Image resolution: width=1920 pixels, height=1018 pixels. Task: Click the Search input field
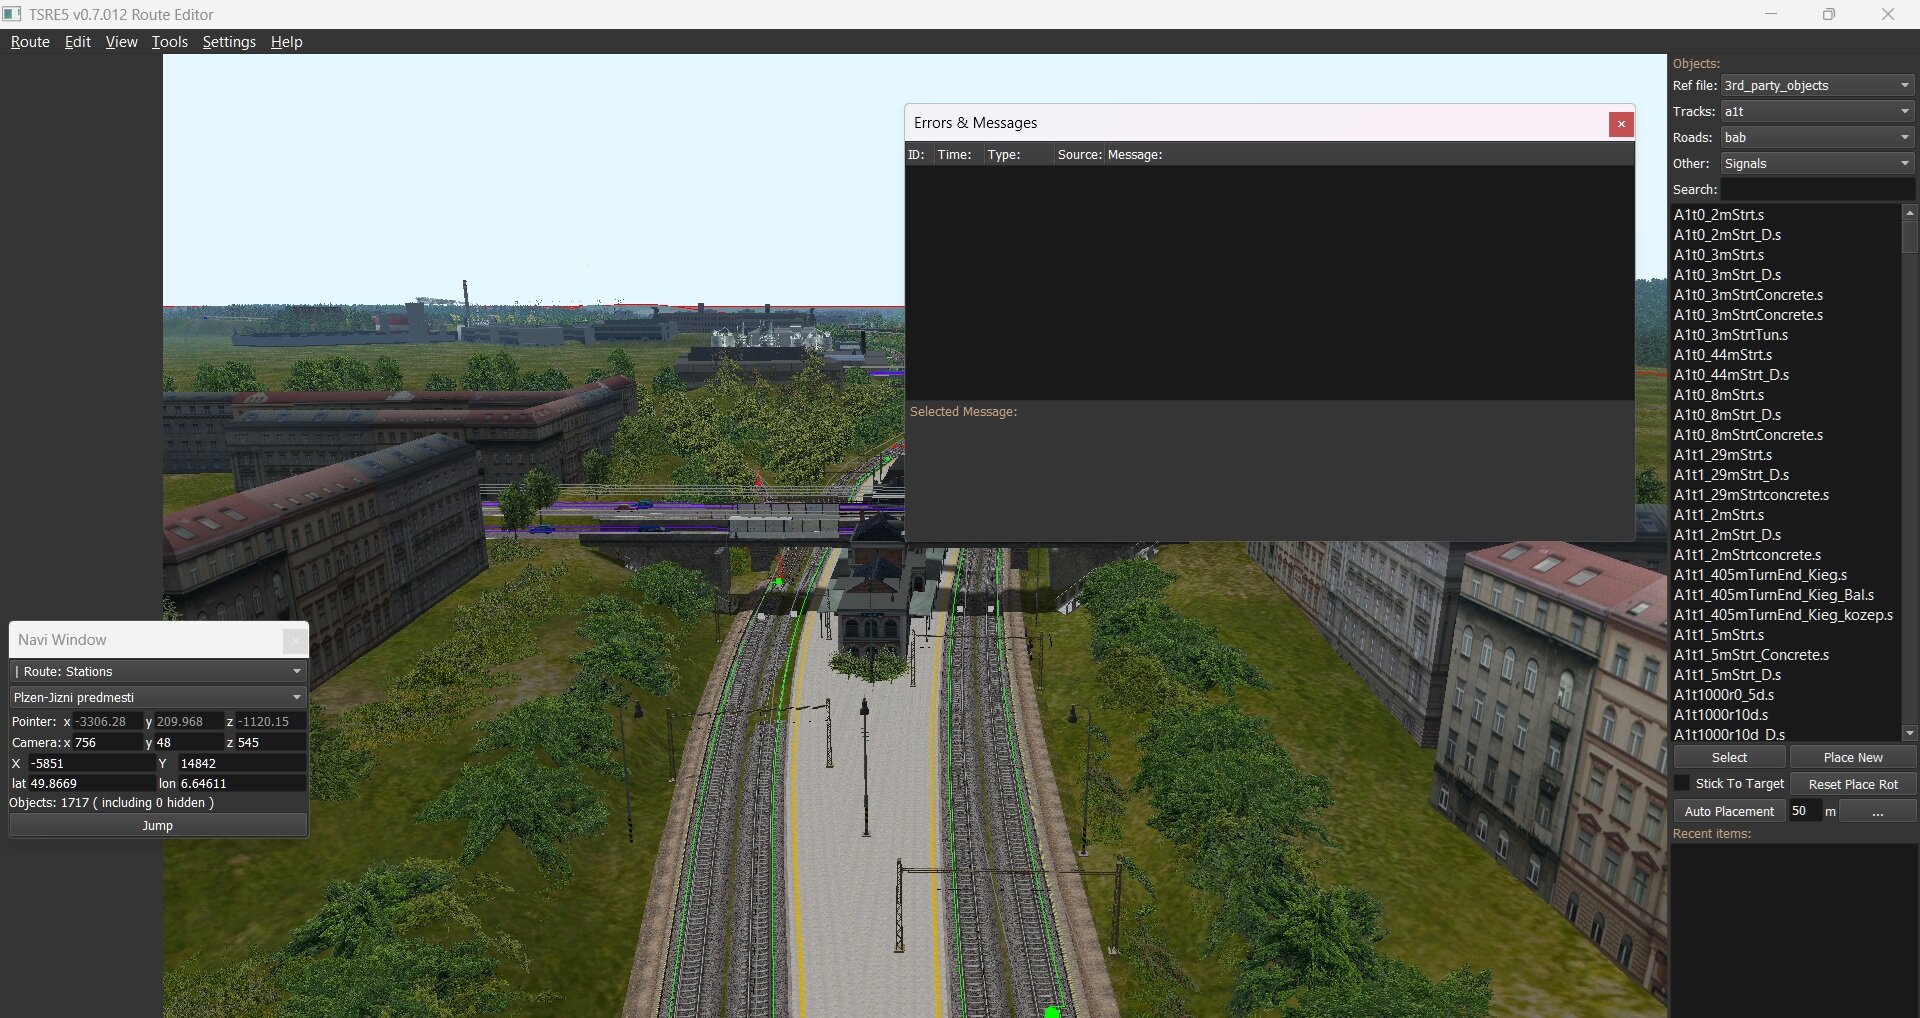point(1817,190)
